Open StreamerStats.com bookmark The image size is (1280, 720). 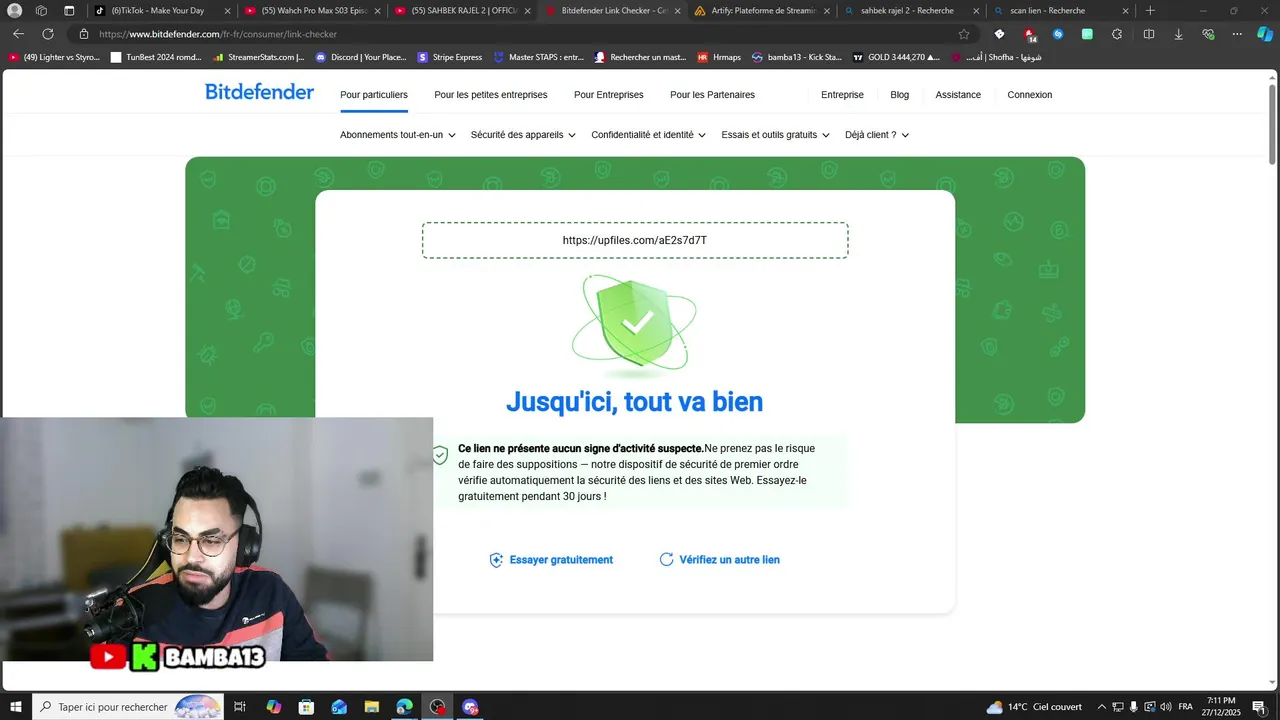pos(259,57)
